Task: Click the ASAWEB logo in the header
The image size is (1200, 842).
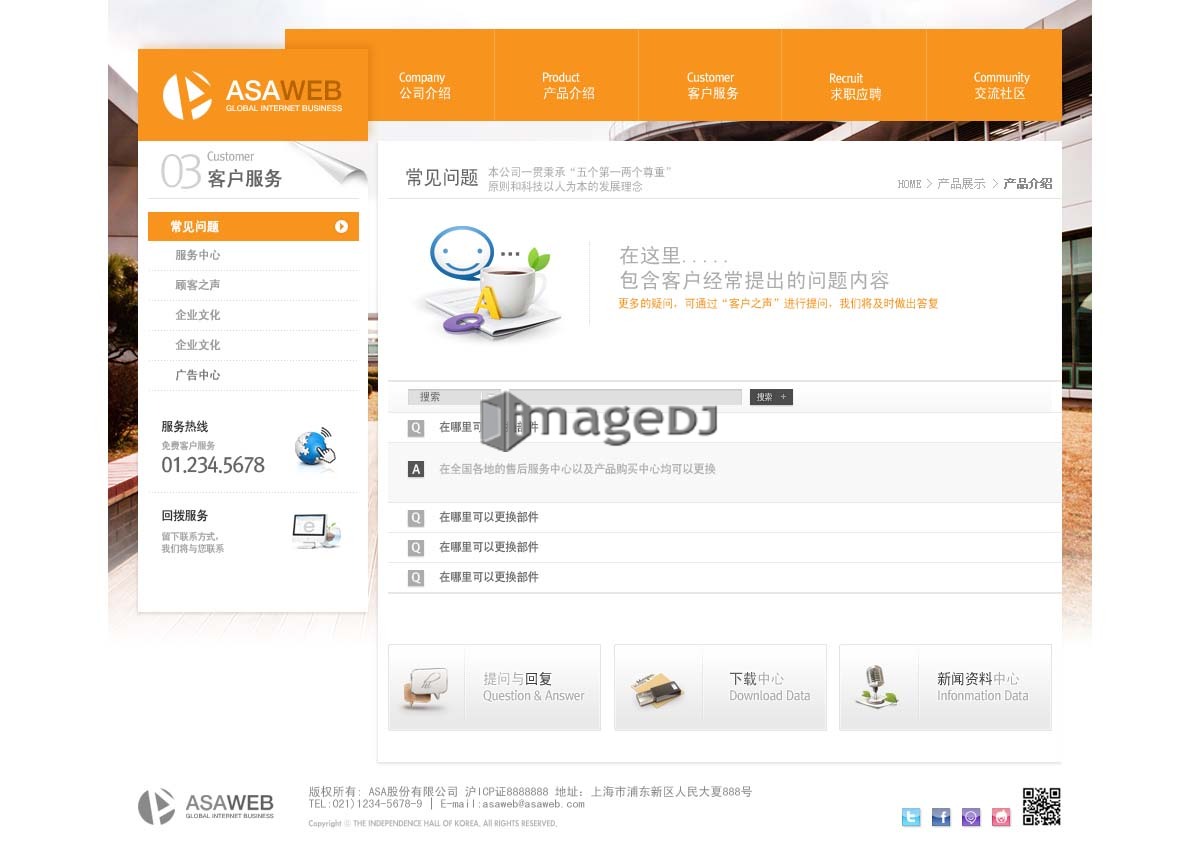Action: [252, 95]
